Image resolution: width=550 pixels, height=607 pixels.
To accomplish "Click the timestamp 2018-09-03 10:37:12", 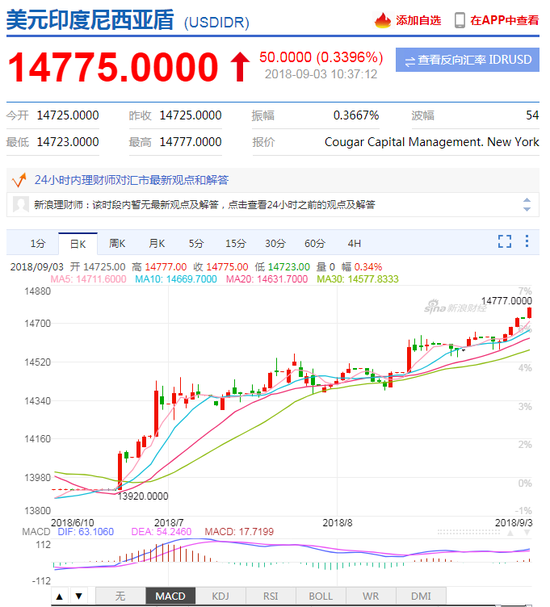I will point(321,74).
